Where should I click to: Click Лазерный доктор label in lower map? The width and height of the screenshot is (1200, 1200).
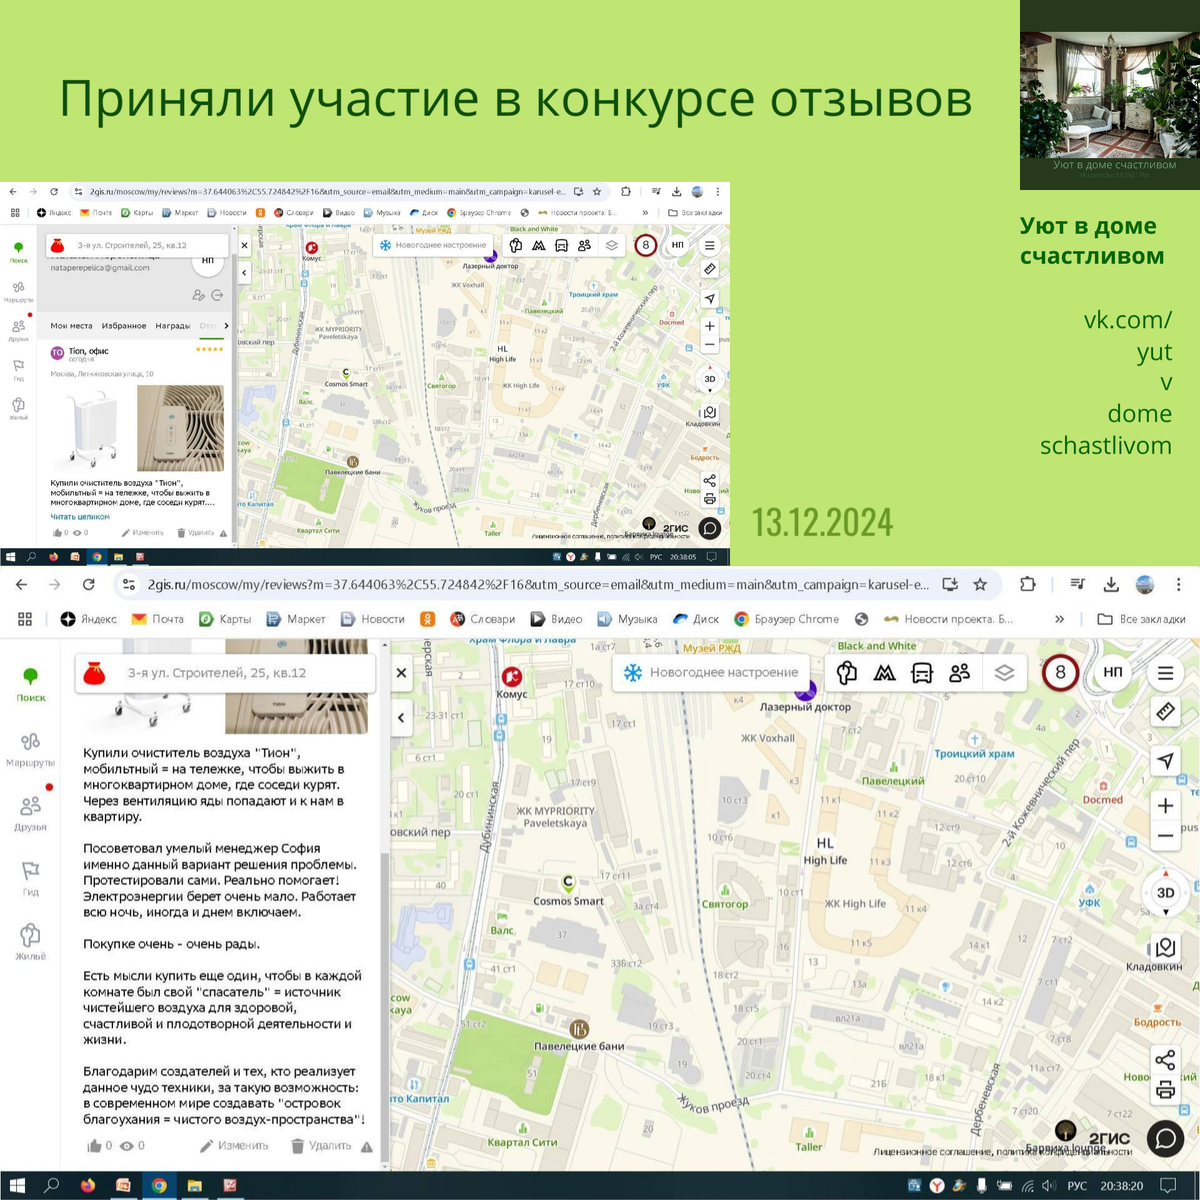point(805,706)
